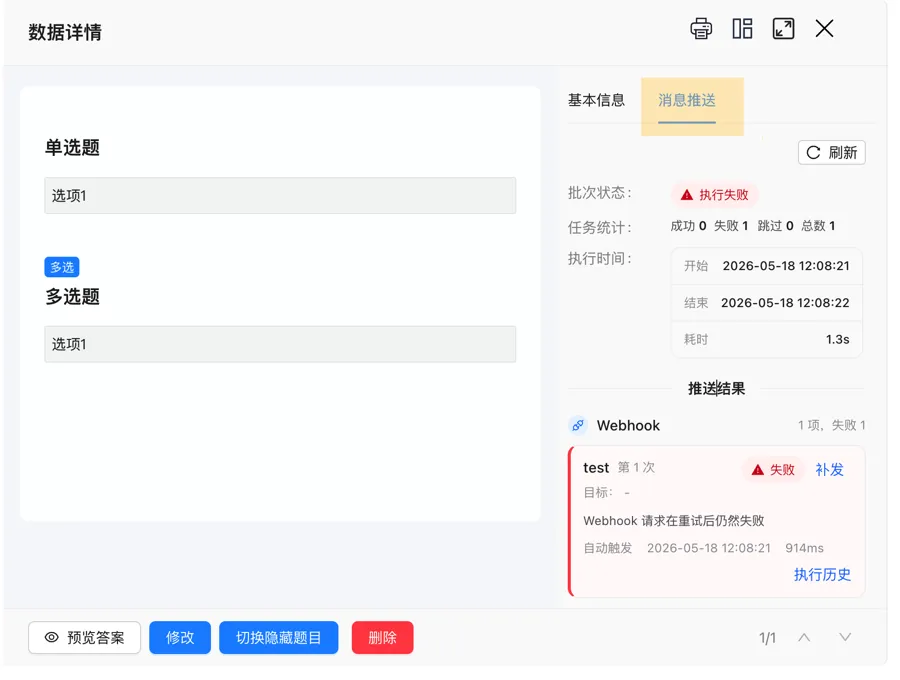
Task: Click '1 项, 失败 1' summary
Action: [x=831, y=425]
